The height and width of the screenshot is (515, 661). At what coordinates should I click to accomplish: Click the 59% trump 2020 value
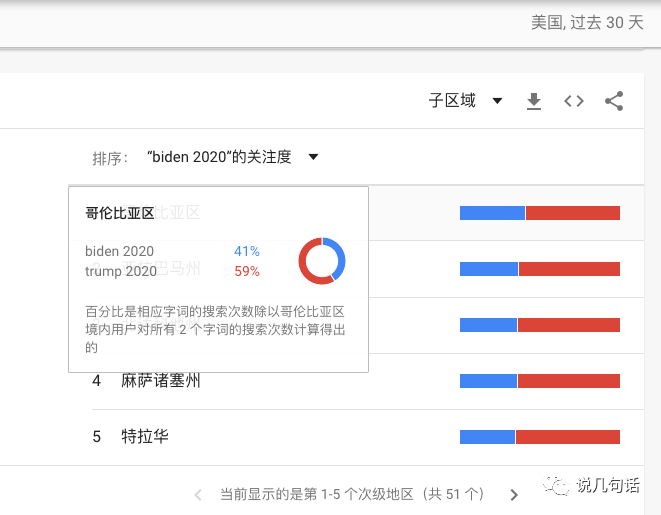click(247, 271)
